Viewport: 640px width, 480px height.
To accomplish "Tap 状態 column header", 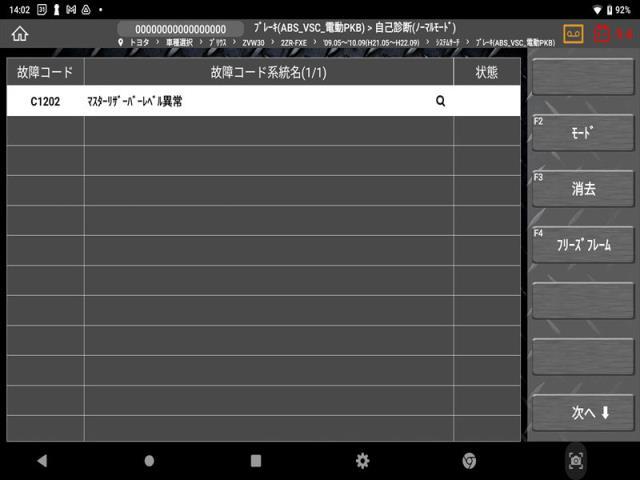I will (487, 72).
